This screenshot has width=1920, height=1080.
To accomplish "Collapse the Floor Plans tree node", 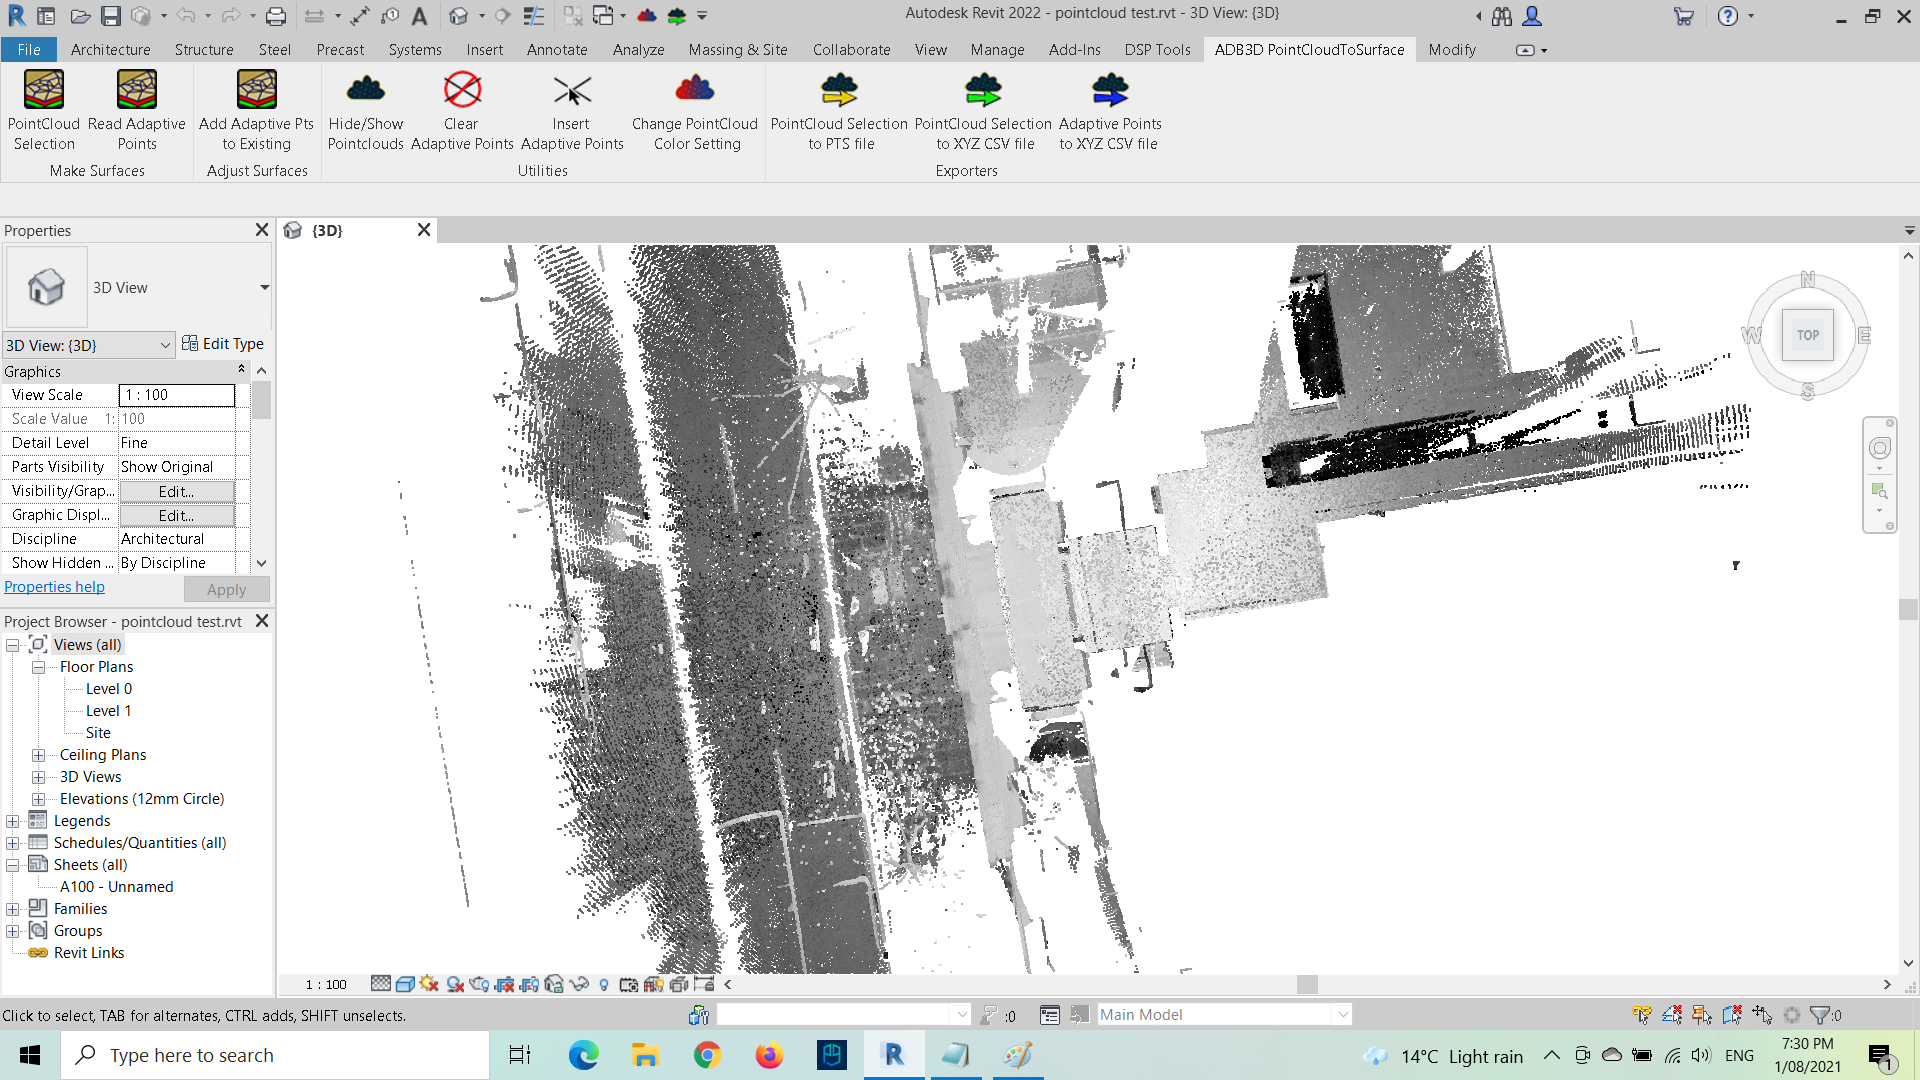I will point(38,667).
